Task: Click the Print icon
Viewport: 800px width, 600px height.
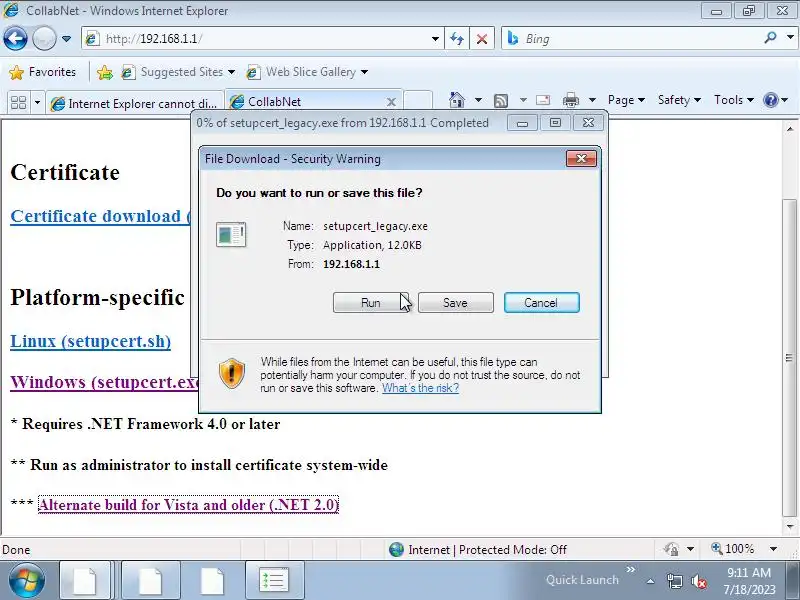Action: [570, 100]
